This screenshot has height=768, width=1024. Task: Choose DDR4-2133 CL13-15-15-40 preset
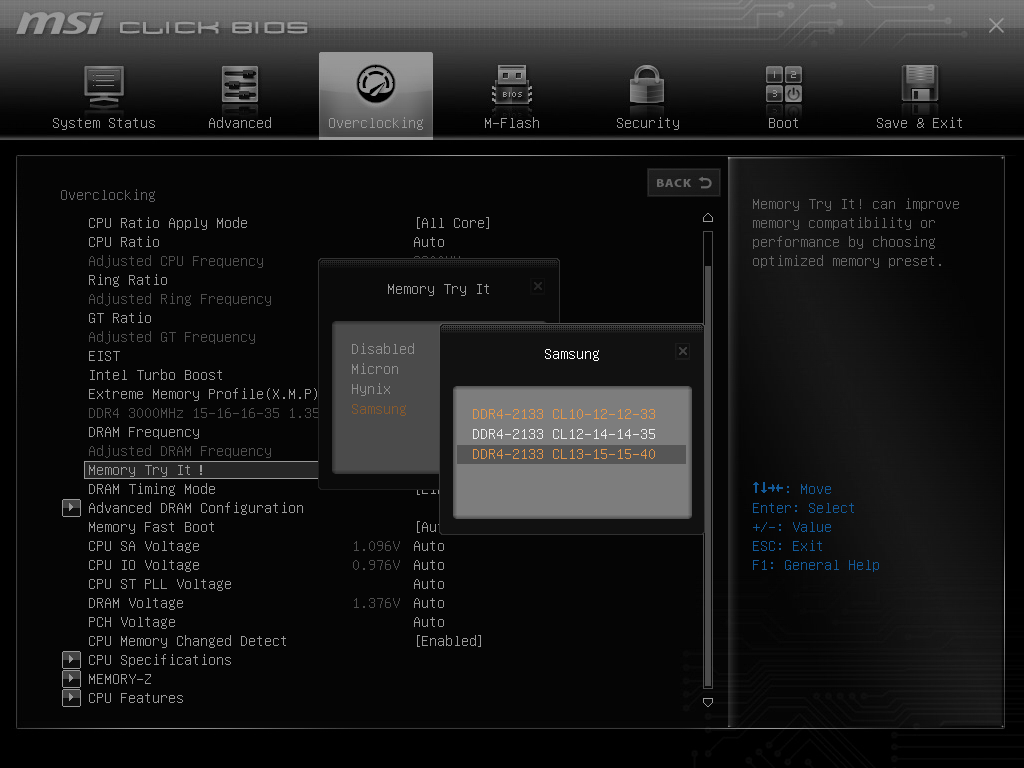click(x=571, y=455)
